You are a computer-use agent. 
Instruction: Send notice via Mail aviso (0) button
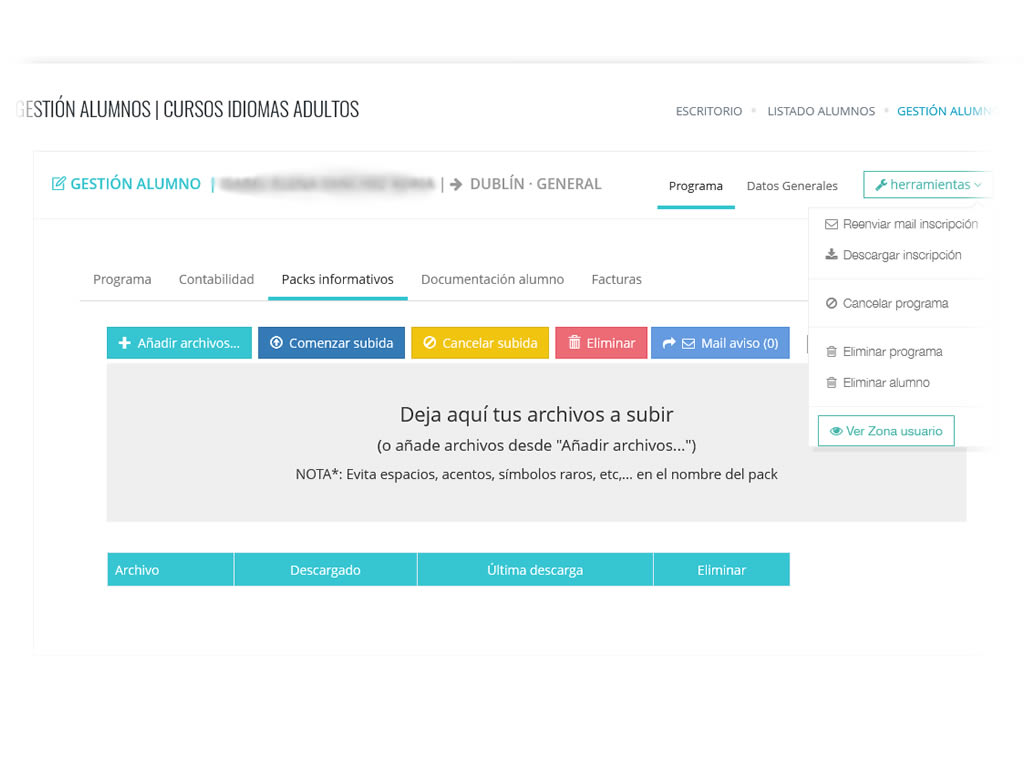click(720, 343)
